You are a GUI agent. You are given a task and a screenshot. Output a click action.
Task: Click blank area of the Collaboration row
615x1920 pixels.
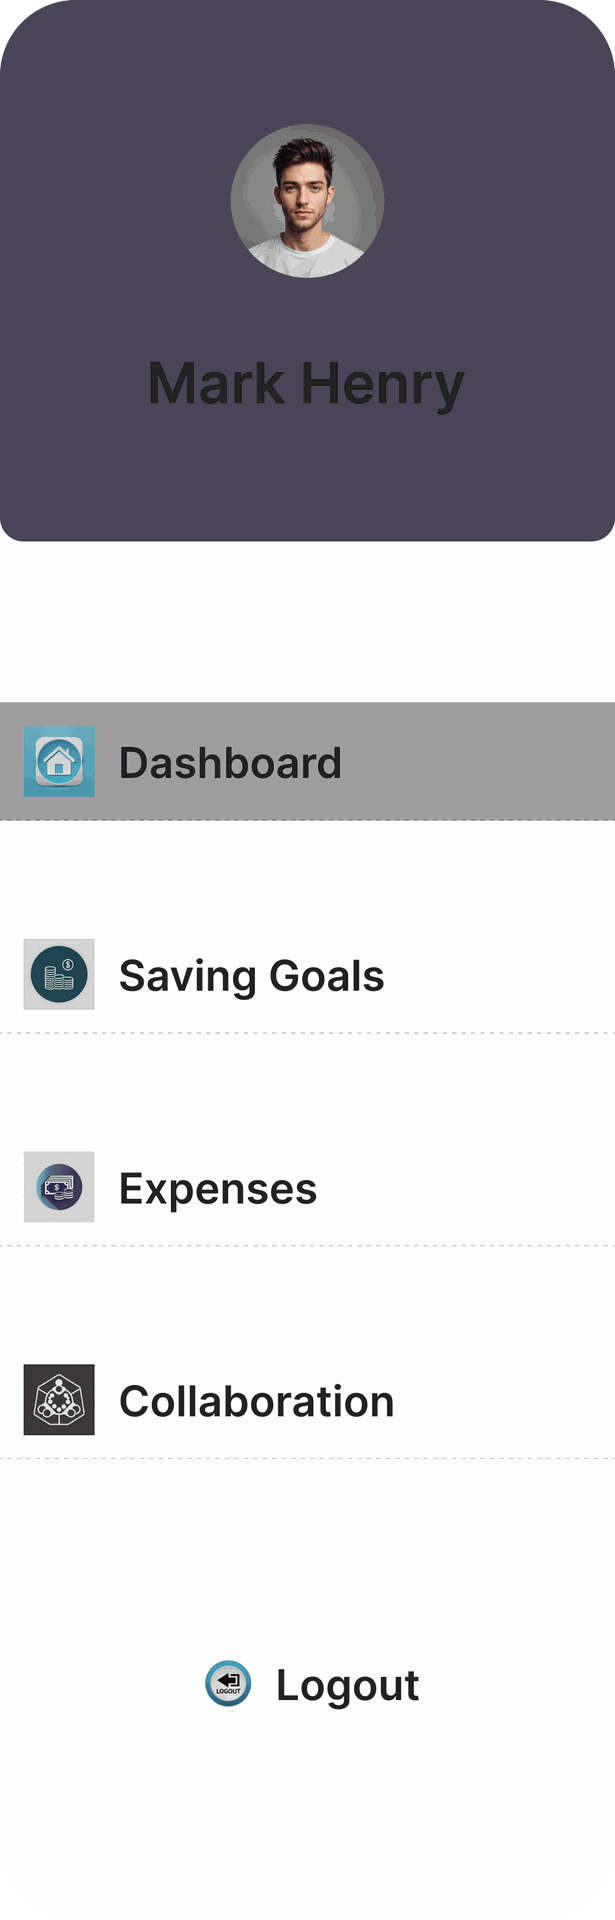[510, 1400]
